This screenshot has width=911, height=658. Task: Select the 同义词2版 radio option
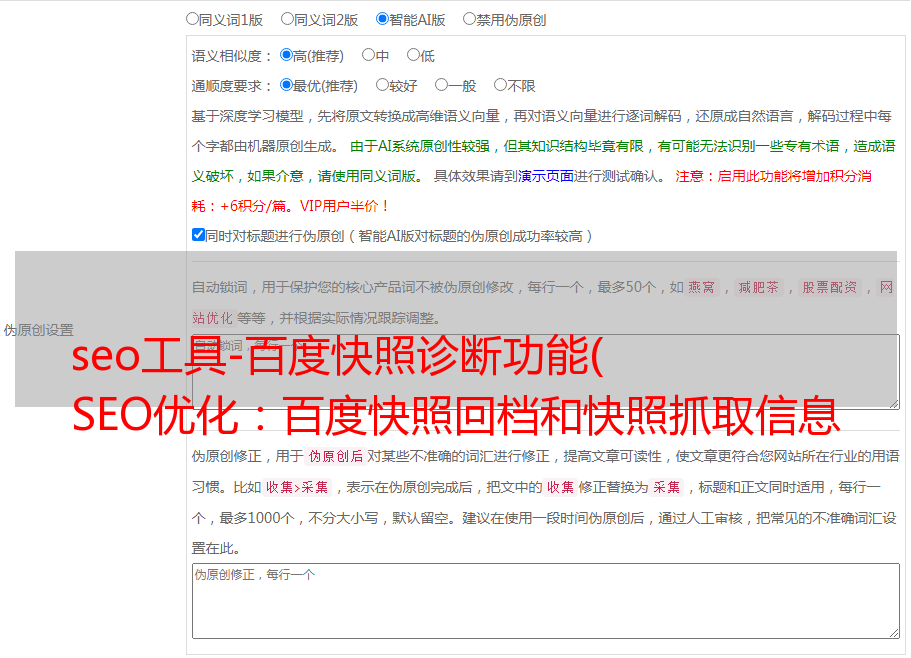287,19
